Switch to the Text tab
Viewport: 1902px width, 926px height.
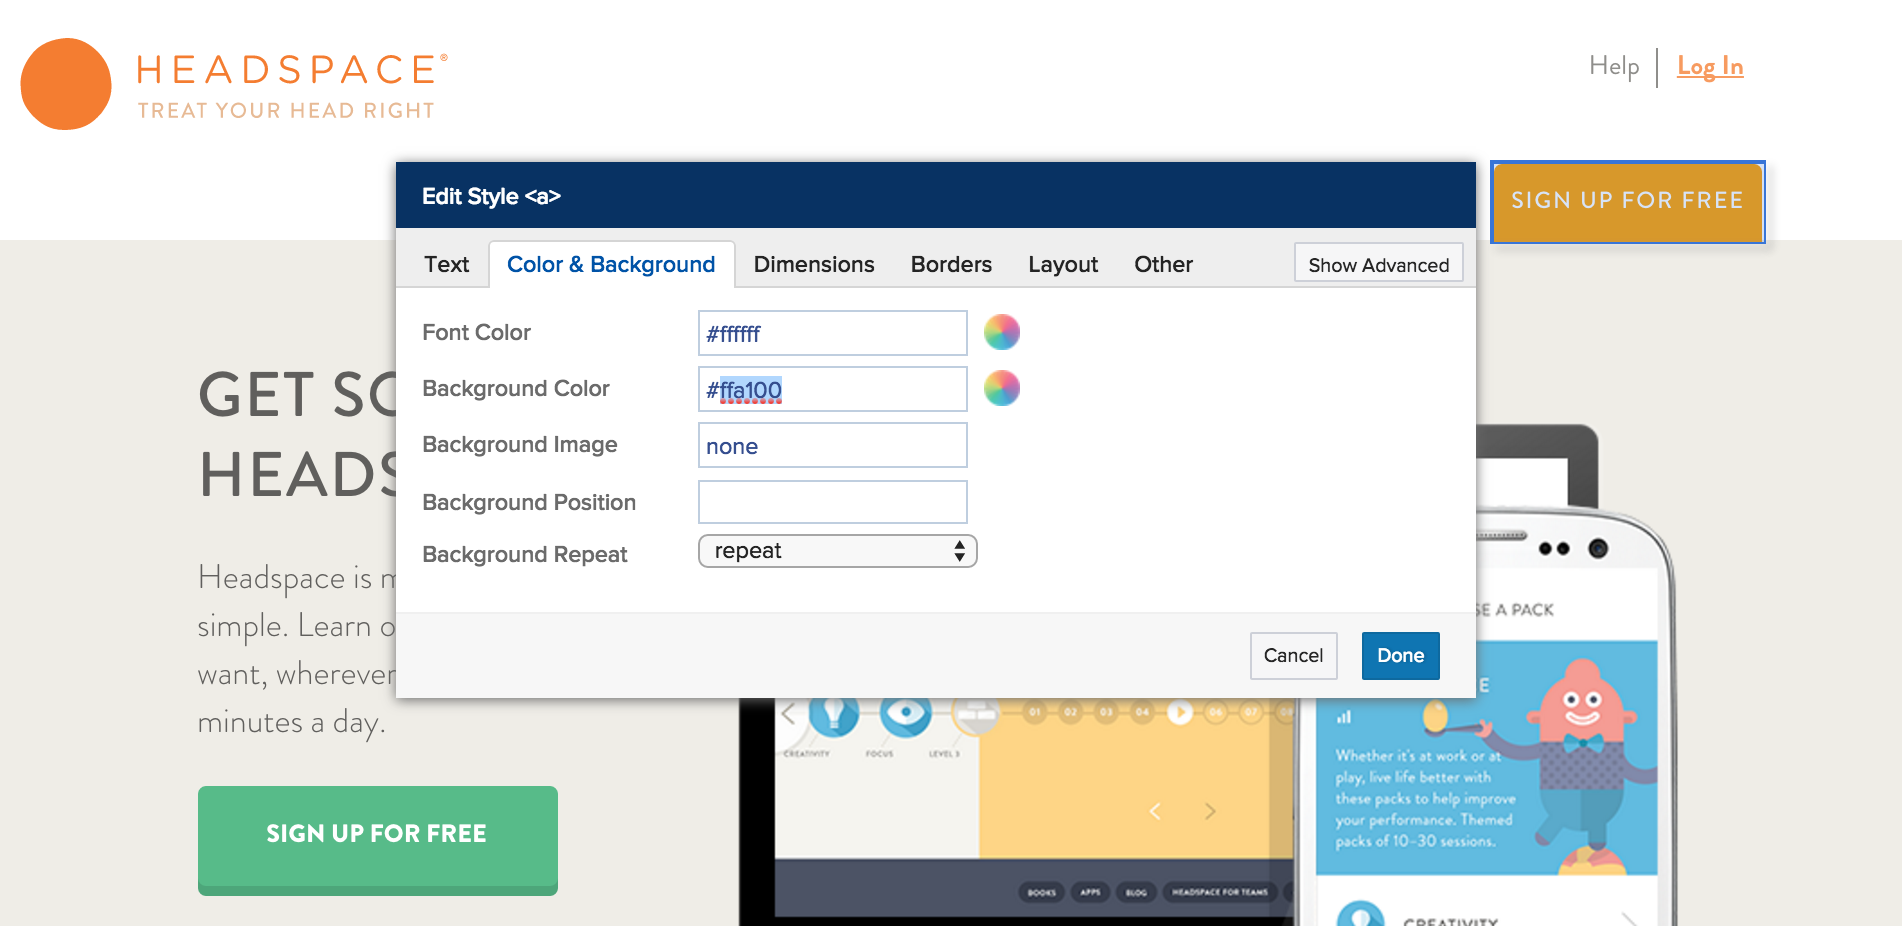446,264
